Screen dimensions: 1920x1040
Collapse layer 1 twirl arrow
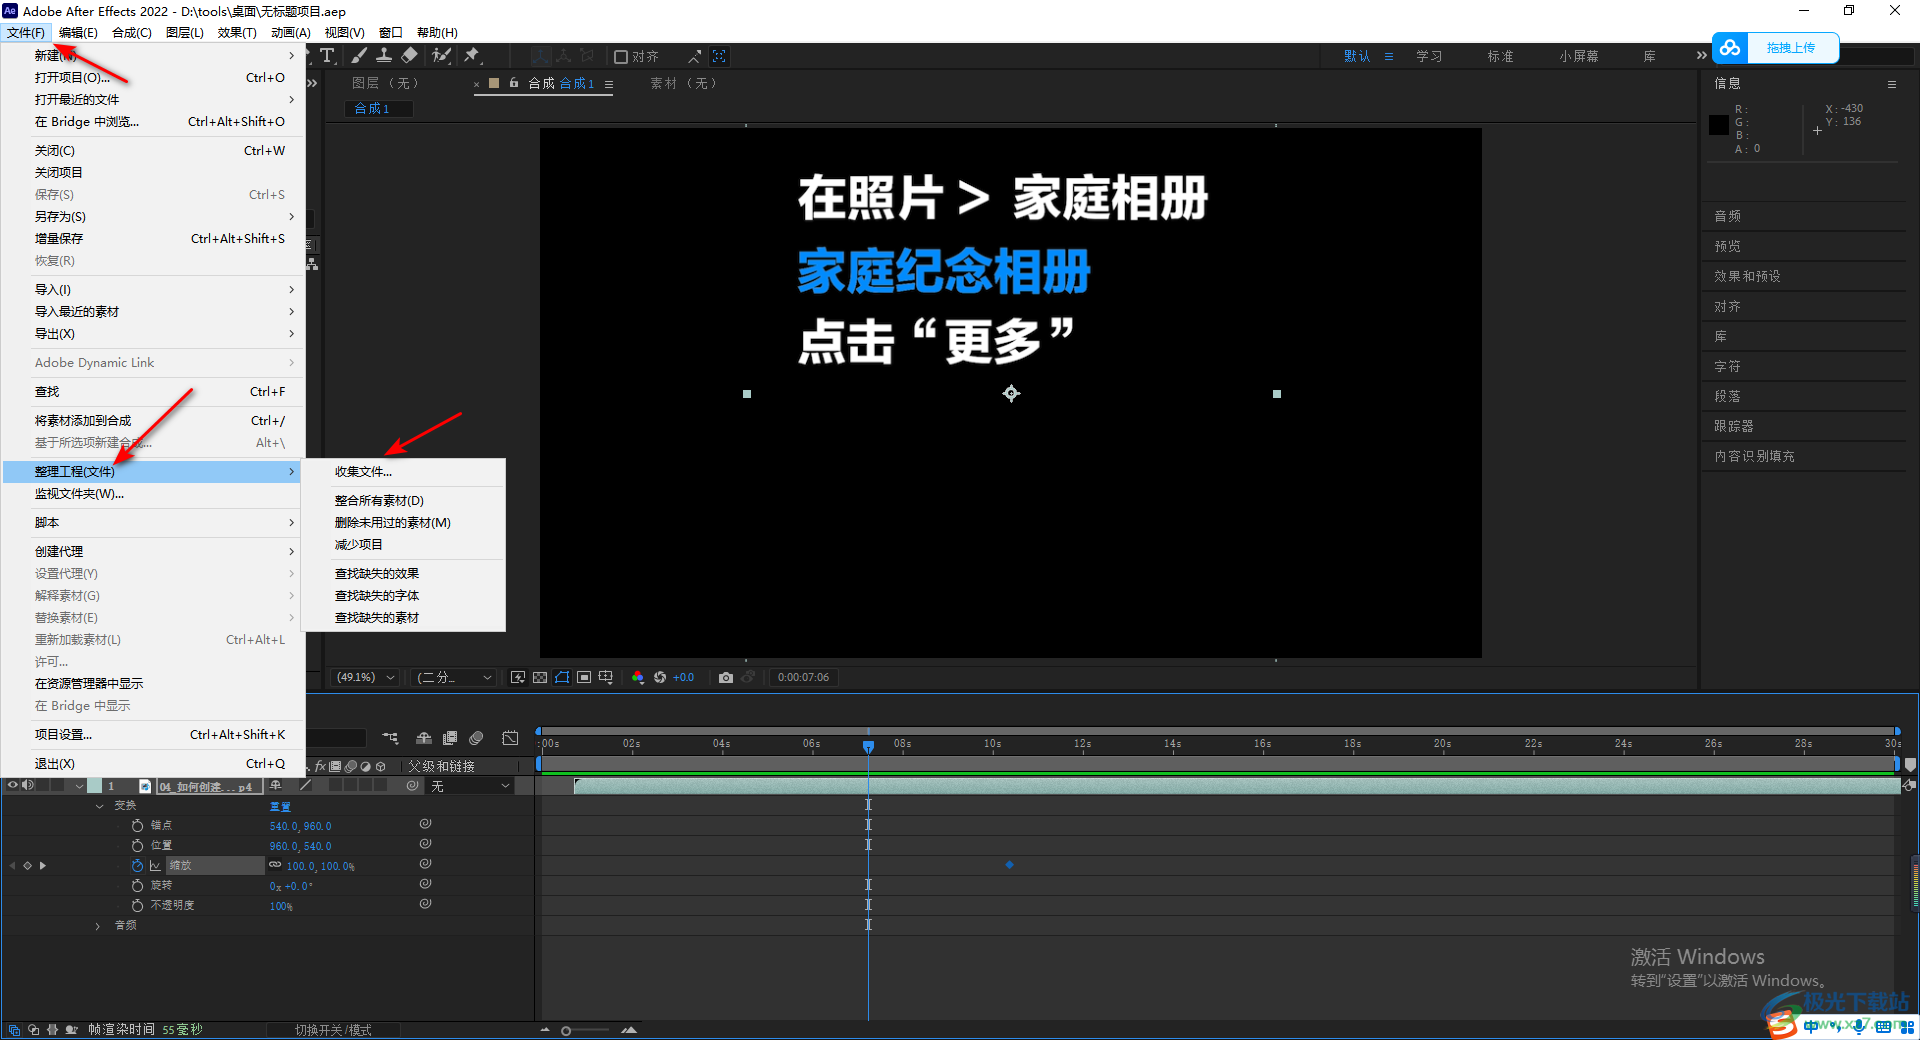point(79,786)
